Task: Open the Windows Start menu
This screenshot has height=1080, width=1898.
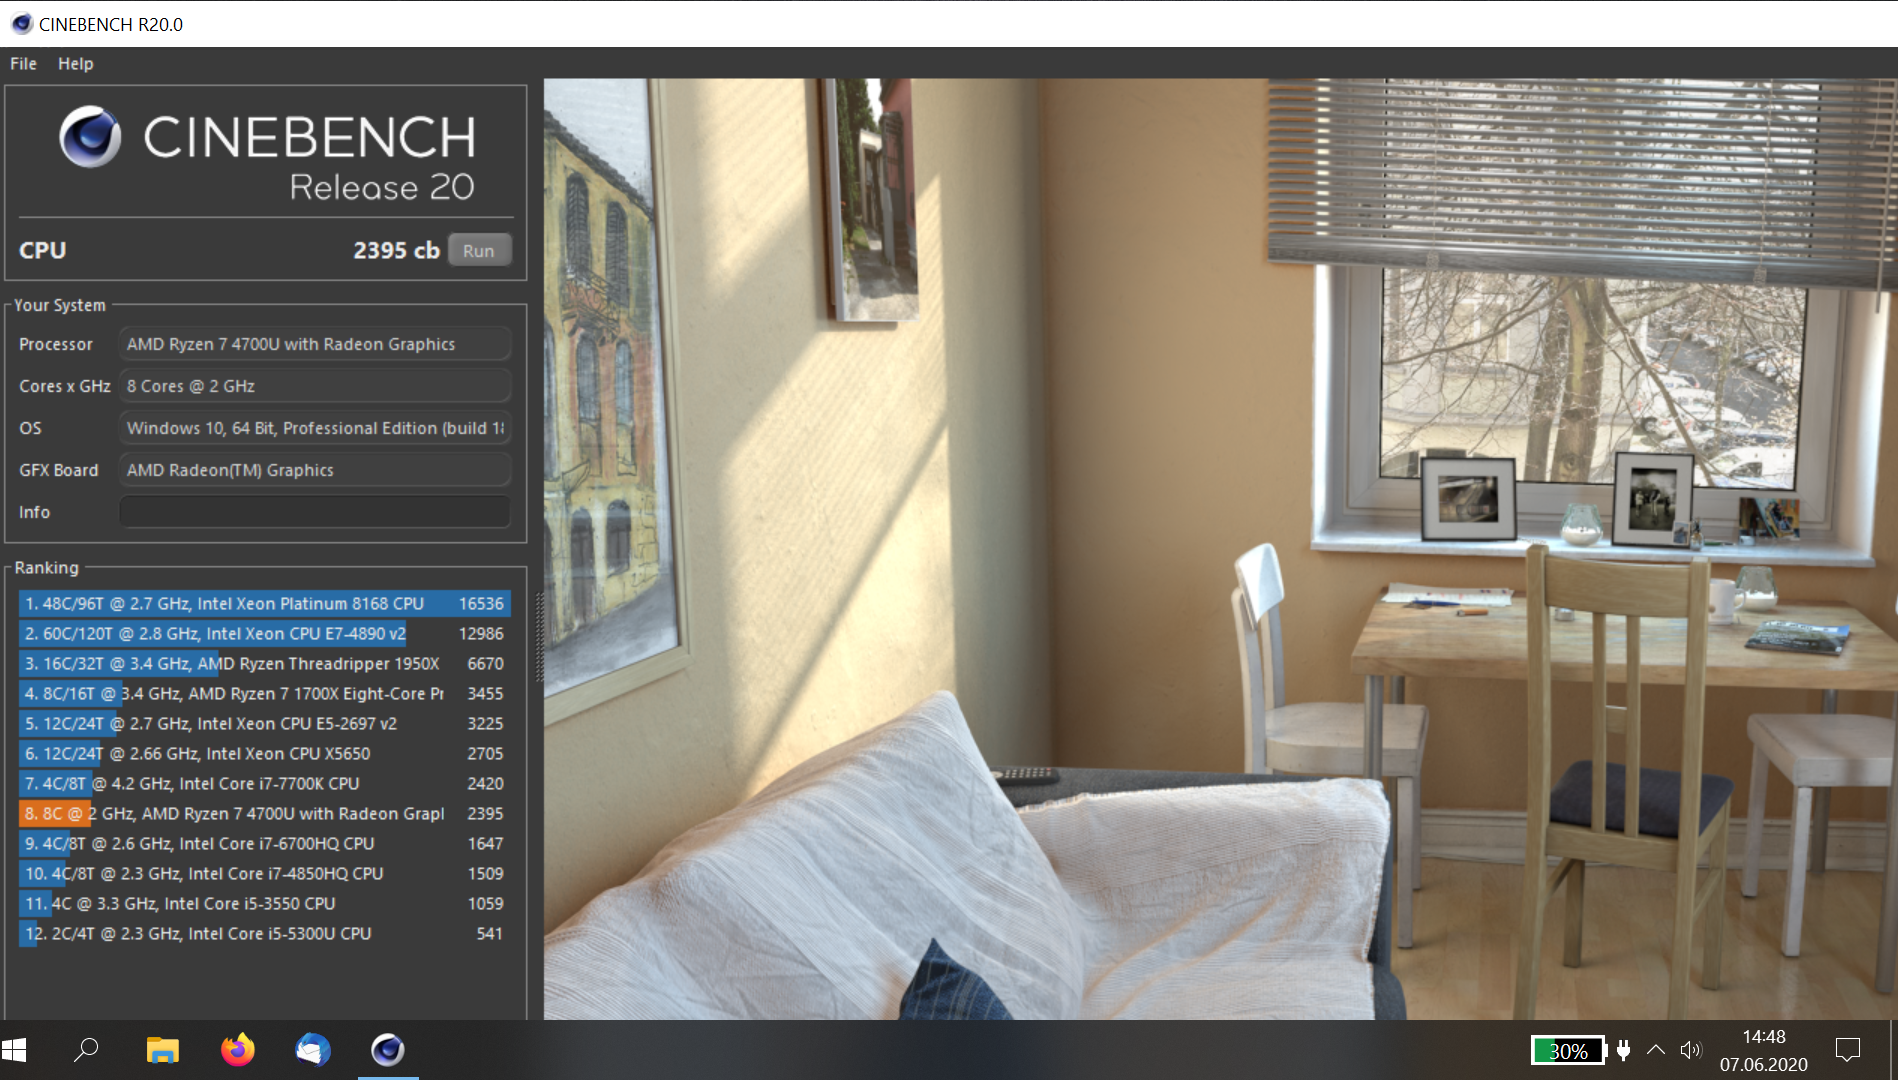Action: (x=14, y=1050)
